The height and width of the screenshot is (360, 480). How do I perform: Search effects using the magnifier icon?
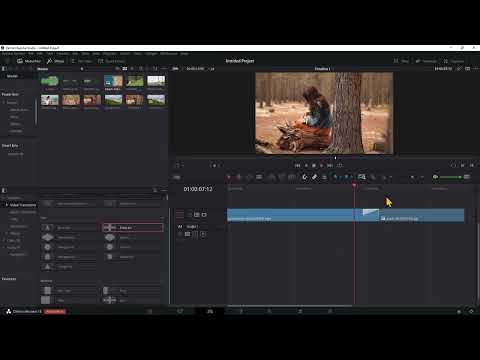tap(155, 190)
